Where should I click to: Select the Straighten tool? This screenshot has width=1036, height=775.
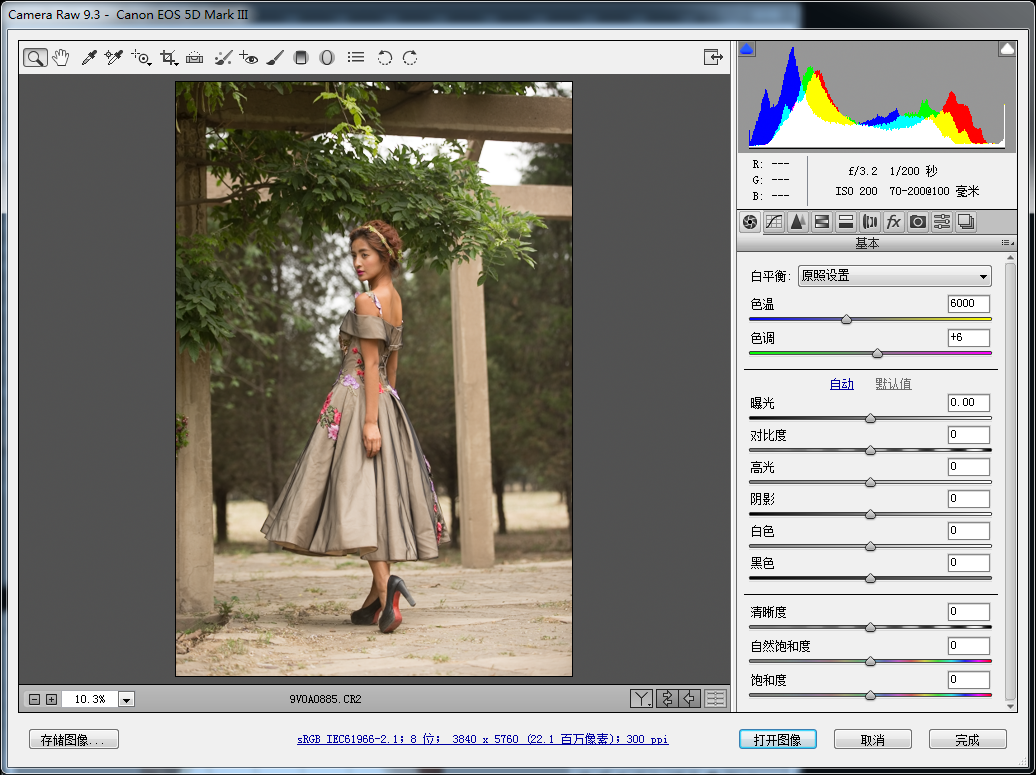[194, 57]
